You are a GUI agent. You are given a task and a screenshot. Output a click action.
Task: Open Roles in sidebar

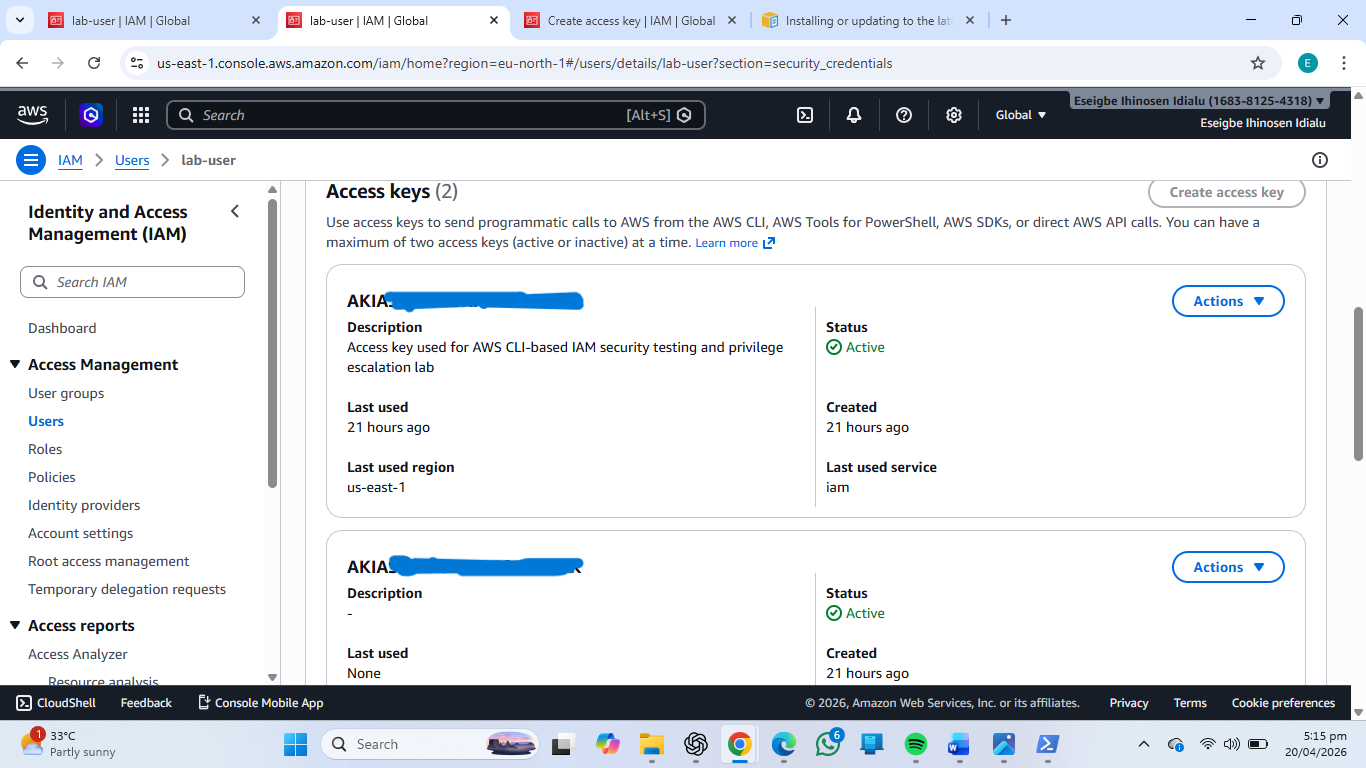click(45, 449)
